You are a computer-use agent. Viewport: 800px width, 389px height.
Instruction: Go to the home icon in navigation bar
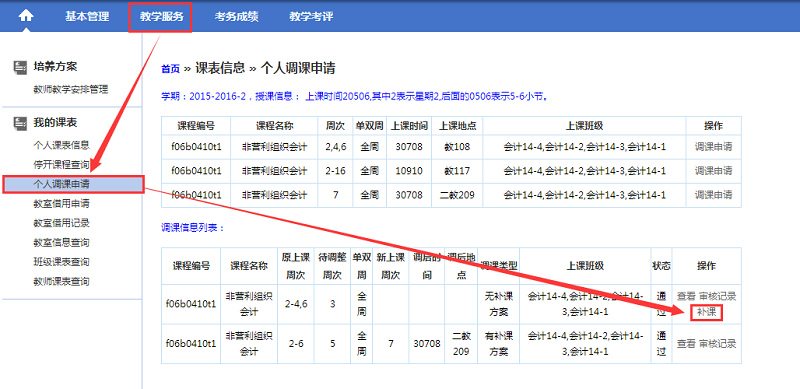[26, 16]
